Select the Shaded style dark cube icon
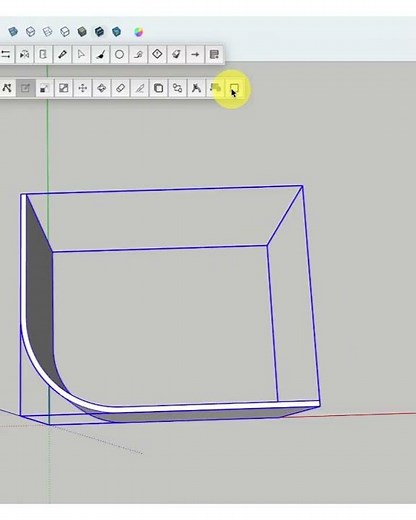 82,32
